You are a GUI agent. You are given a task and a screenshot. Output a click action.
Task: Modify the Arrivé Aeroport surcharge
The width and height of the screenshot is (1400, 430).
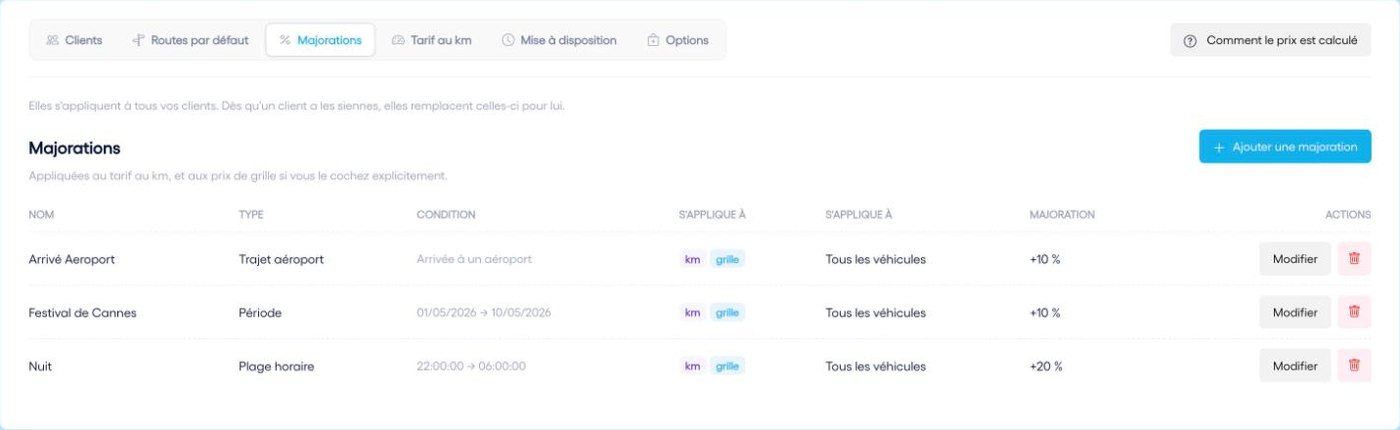pos(1295,259)
